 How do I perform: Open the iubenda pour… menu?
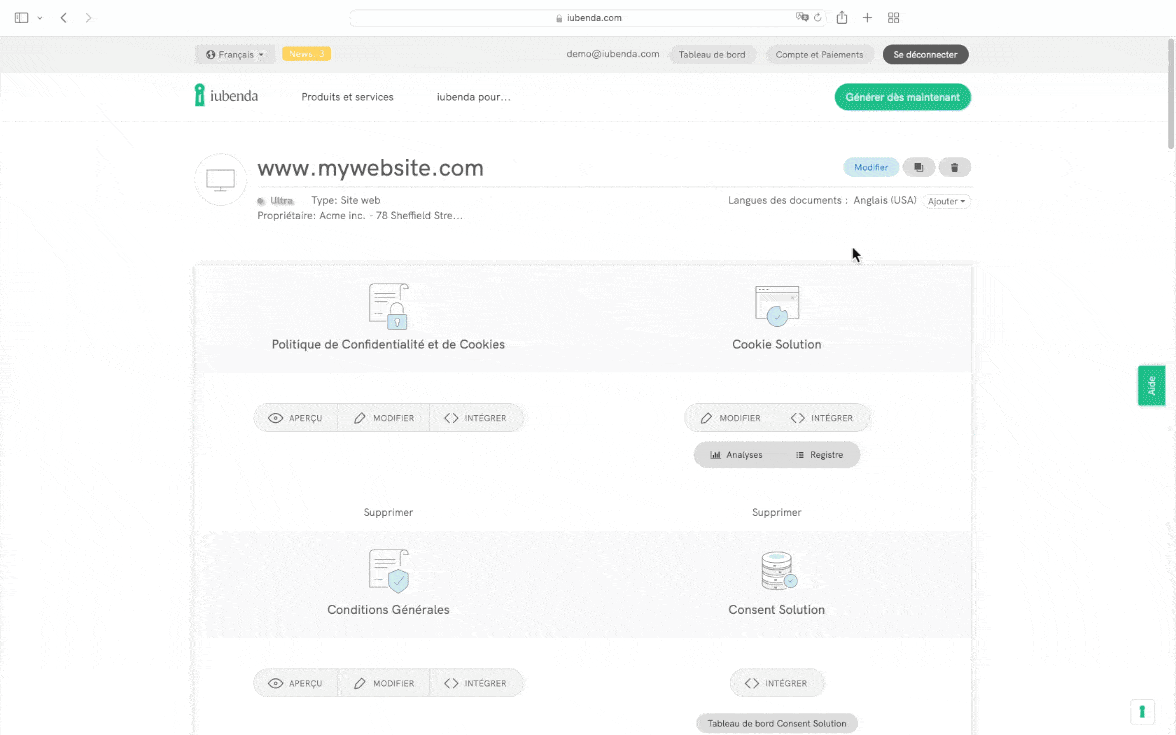(x=473, y=97)
